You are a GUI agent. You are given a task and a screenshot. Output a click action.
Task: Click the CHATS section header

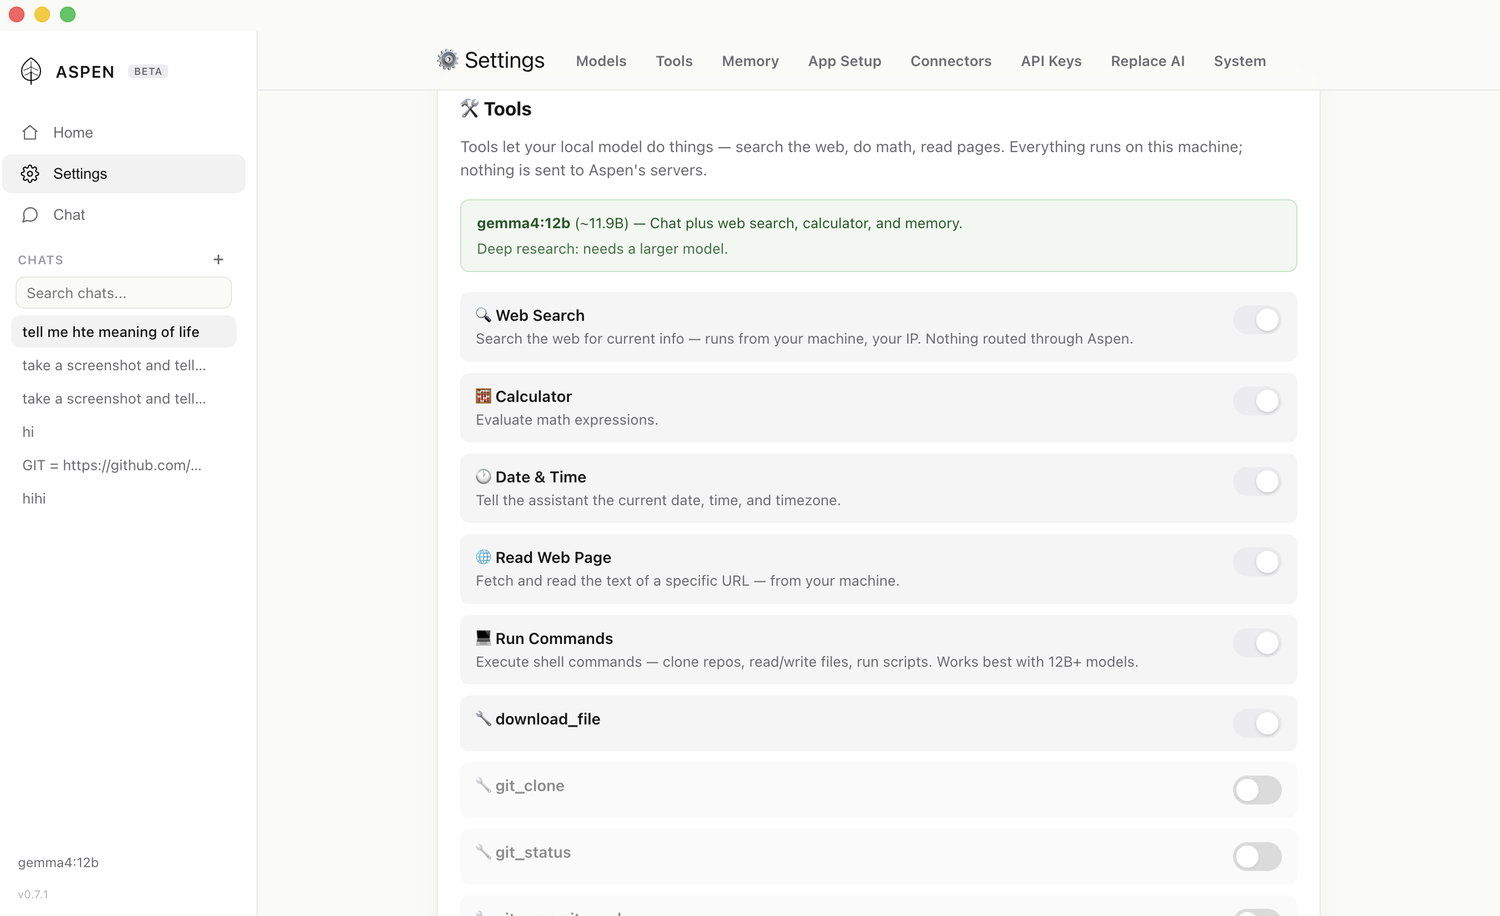tap(41, 260)
